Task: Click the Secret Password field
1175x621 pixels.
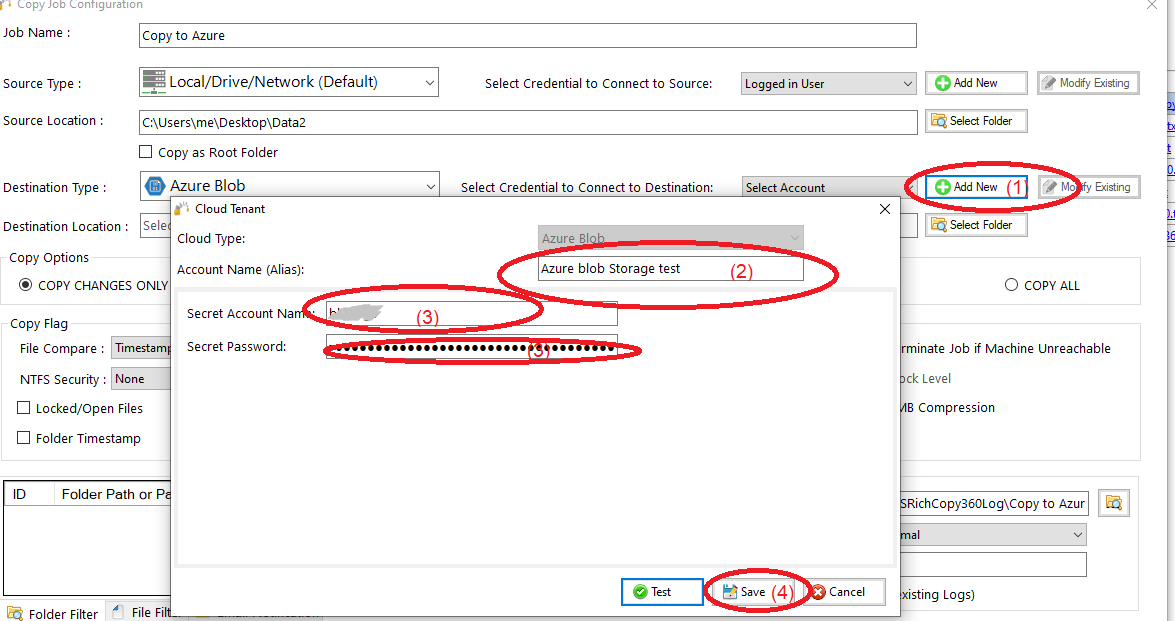Action: click(471, 347)
